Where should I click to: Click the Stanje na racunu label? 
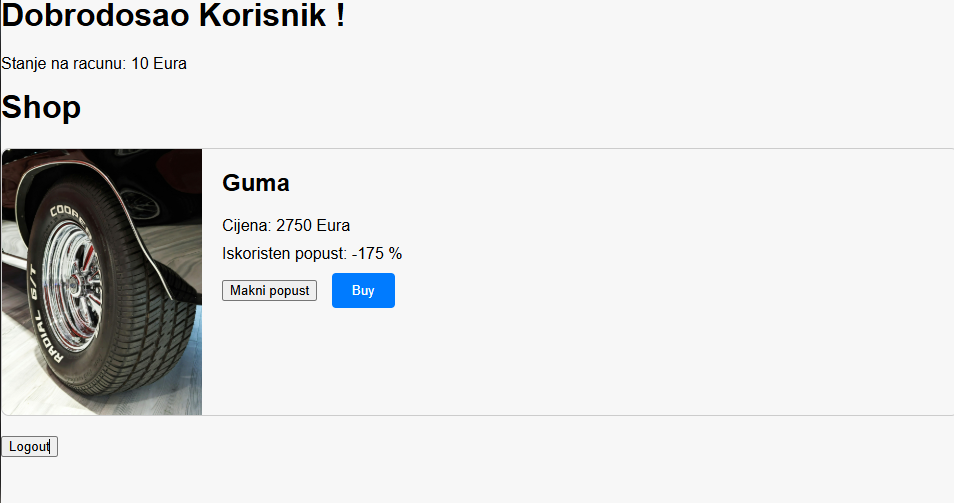click(65, 63)
